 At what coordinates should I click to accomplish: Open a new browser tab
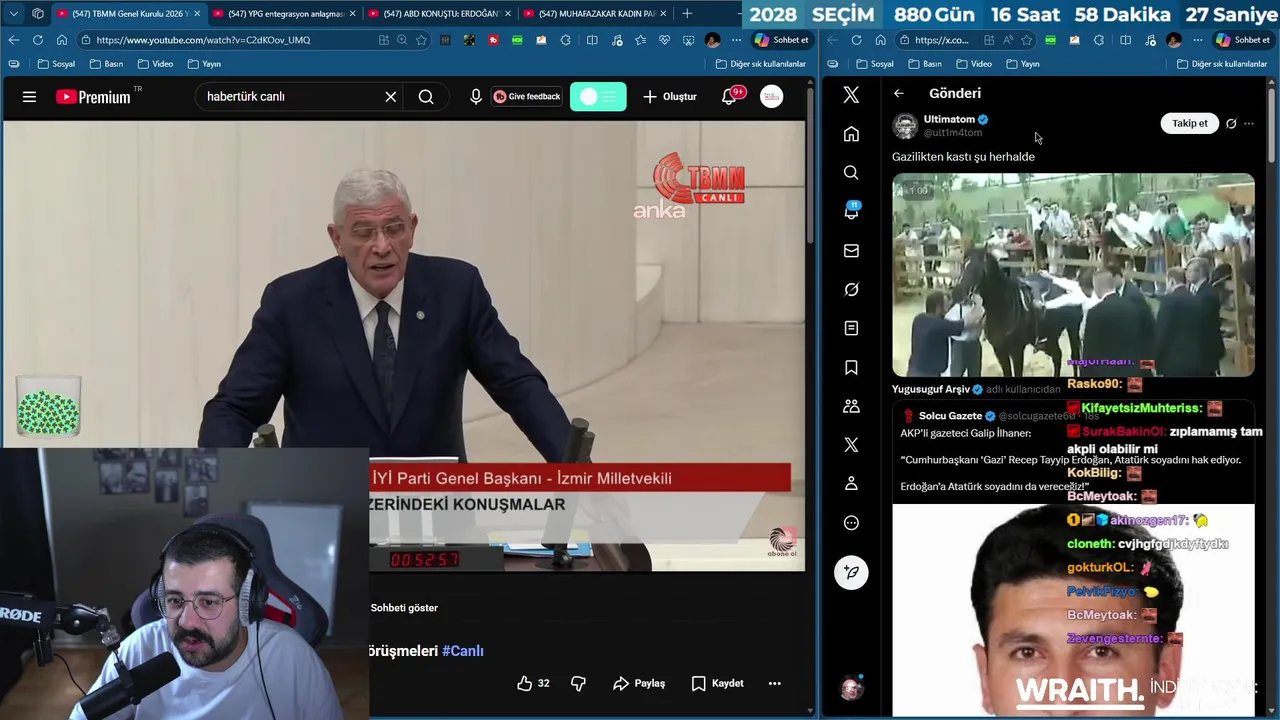[x=687, y=14]
